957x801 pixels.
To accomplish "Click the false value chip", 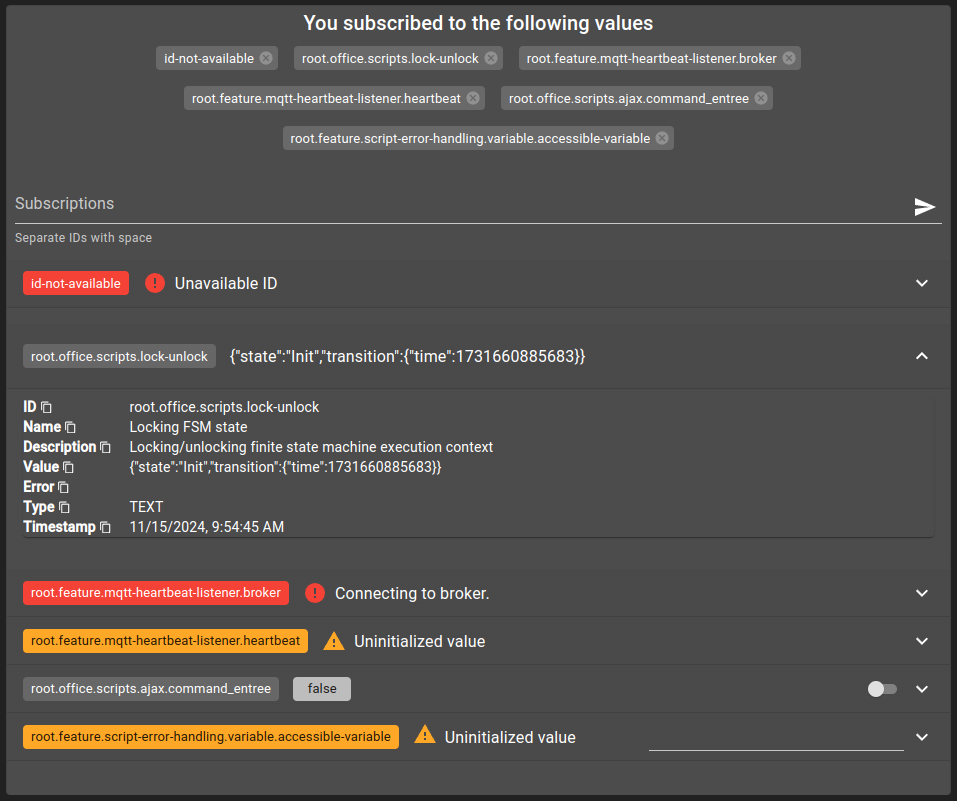I will [322, 689].
